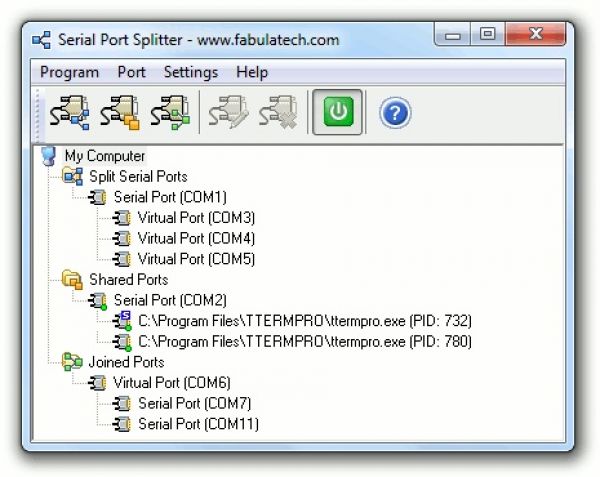Open the Program menu
This screenshot has height=477, width=600.
pos(70,72)
